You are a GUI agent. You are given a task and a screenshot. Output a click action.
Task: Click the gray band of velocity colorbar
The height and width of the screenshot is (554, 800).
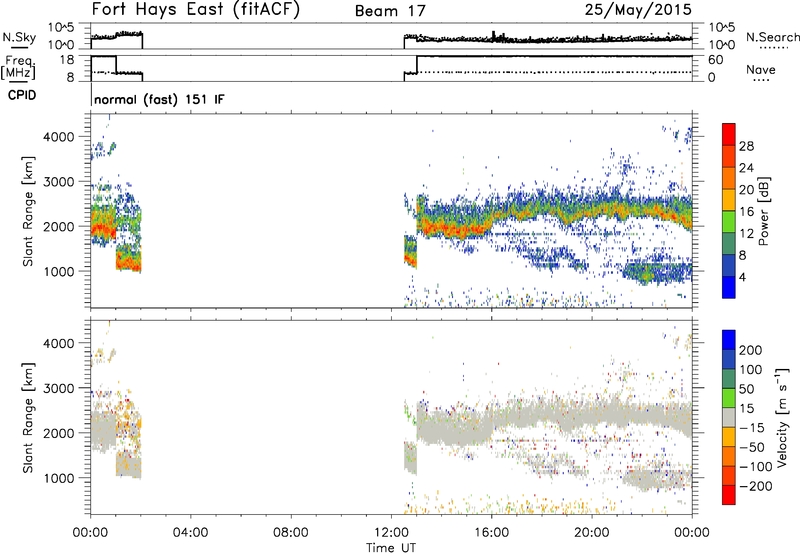[729, 418]
